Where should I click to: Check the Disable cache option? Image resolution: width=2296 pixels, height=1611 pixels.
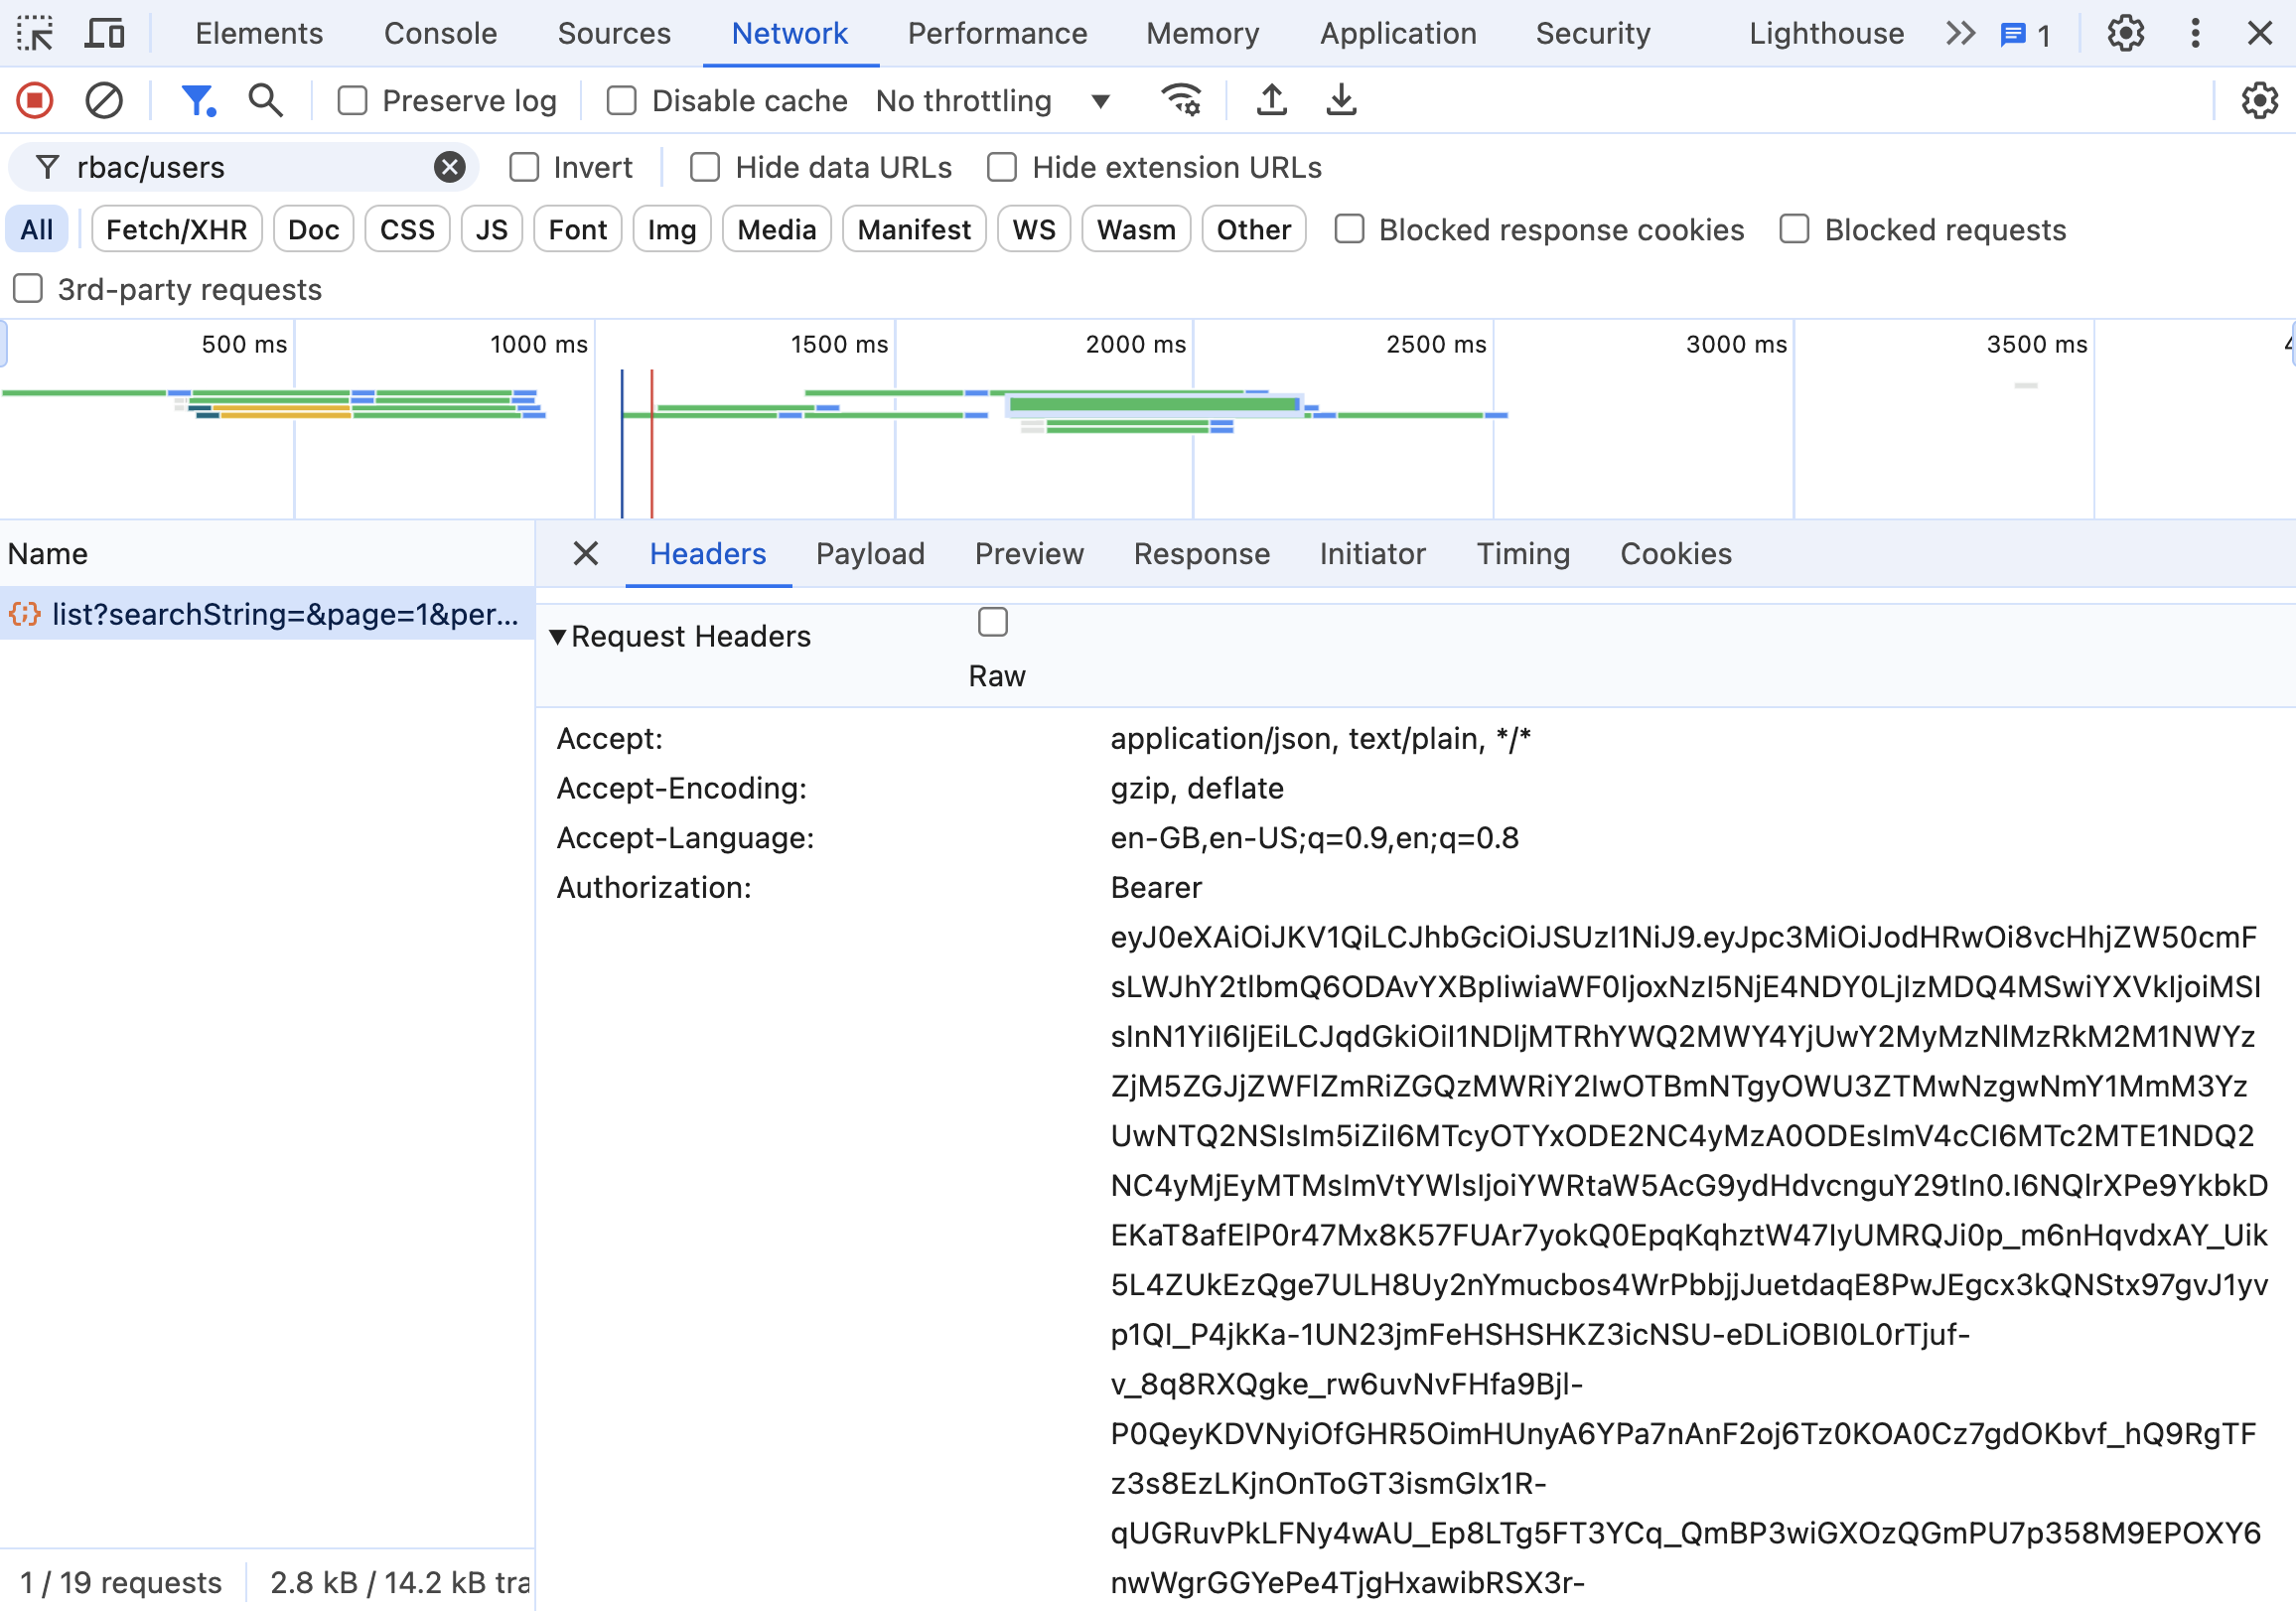pos(621,100)
